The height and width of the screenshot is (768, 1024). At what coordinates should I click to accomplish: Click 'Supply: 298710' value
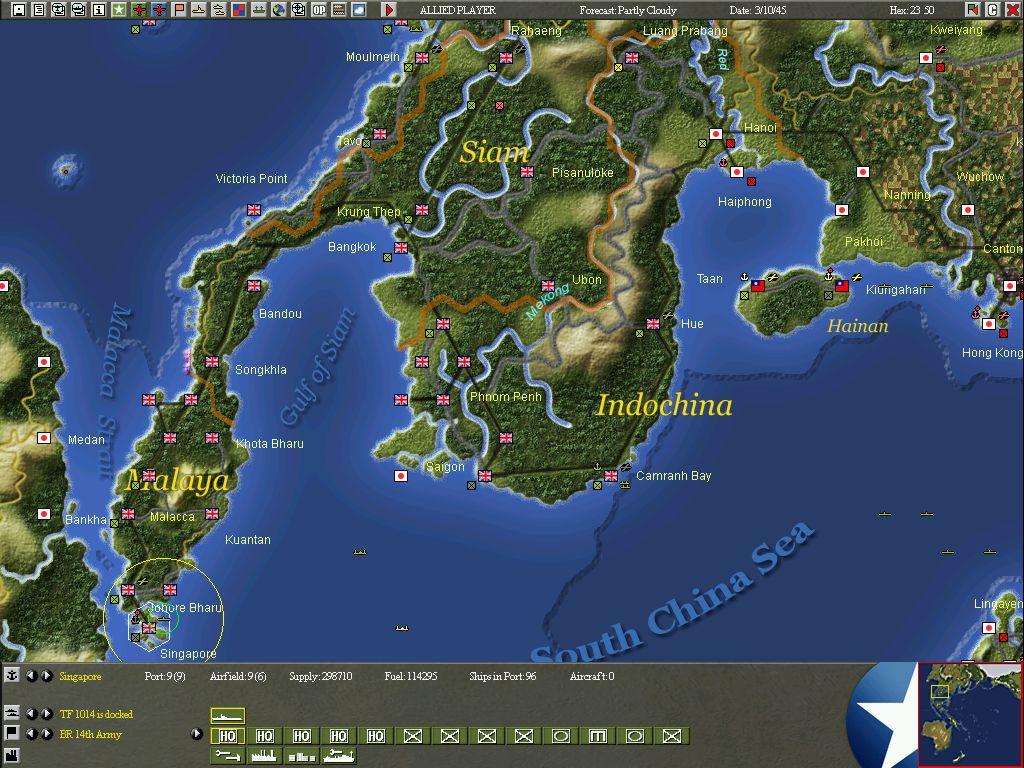click(x=321, y=676)
